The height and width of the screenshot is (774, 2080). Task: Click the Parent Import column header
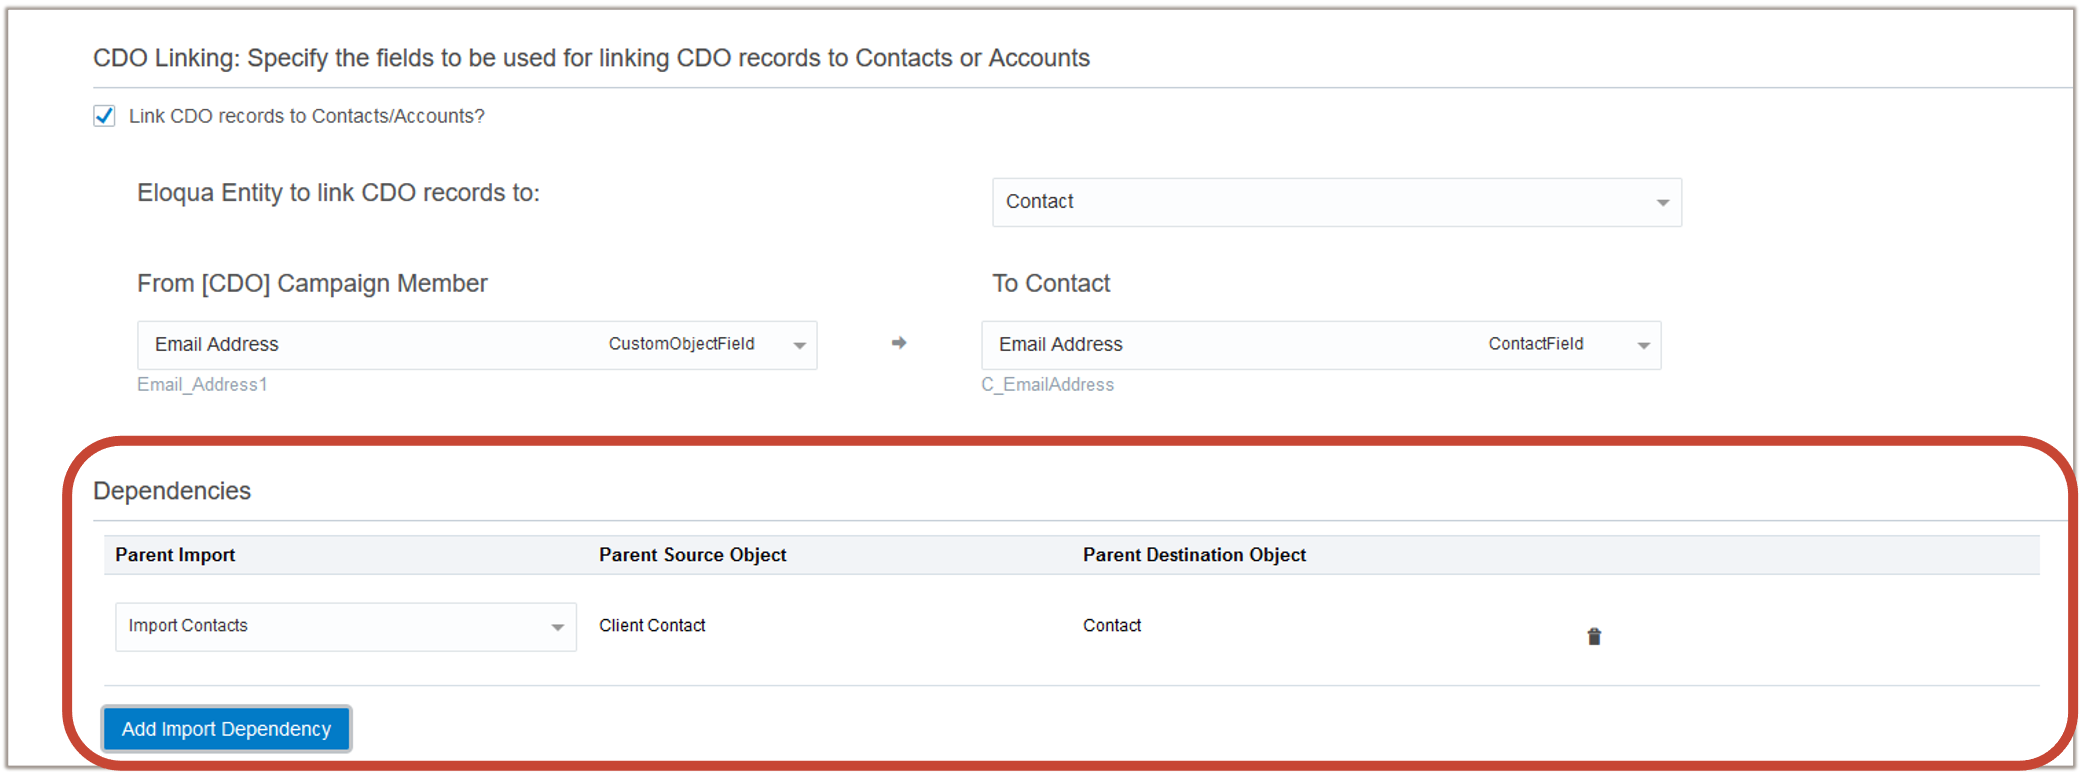pyautogui.click(x=175, y=555)
